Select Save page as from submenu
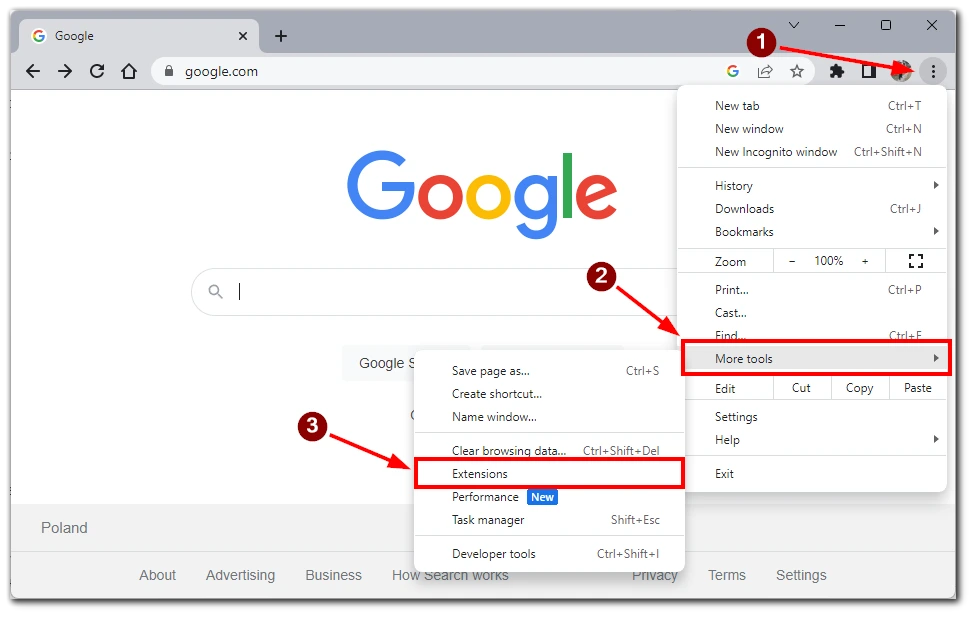The height and width of the screenshot is (617, 974). click(x=549, y=371)
